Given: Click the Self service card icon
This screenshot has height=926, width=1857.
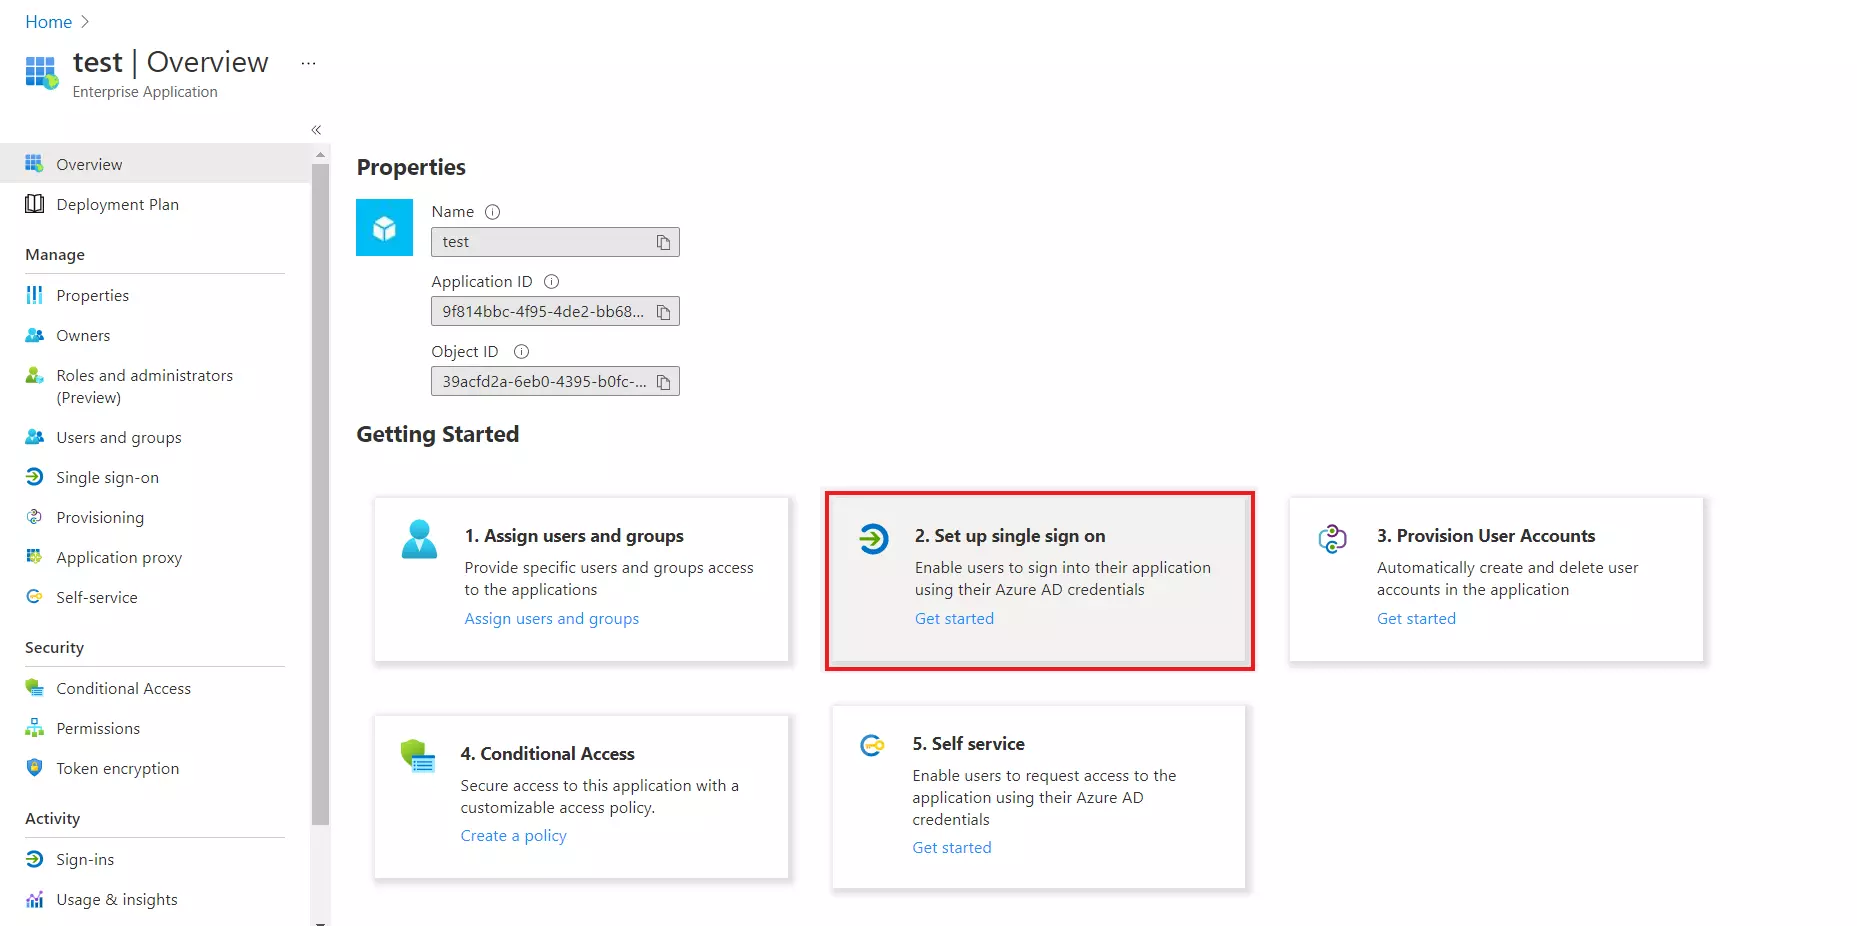Looking at the screenshot, I should pos(872,745).
